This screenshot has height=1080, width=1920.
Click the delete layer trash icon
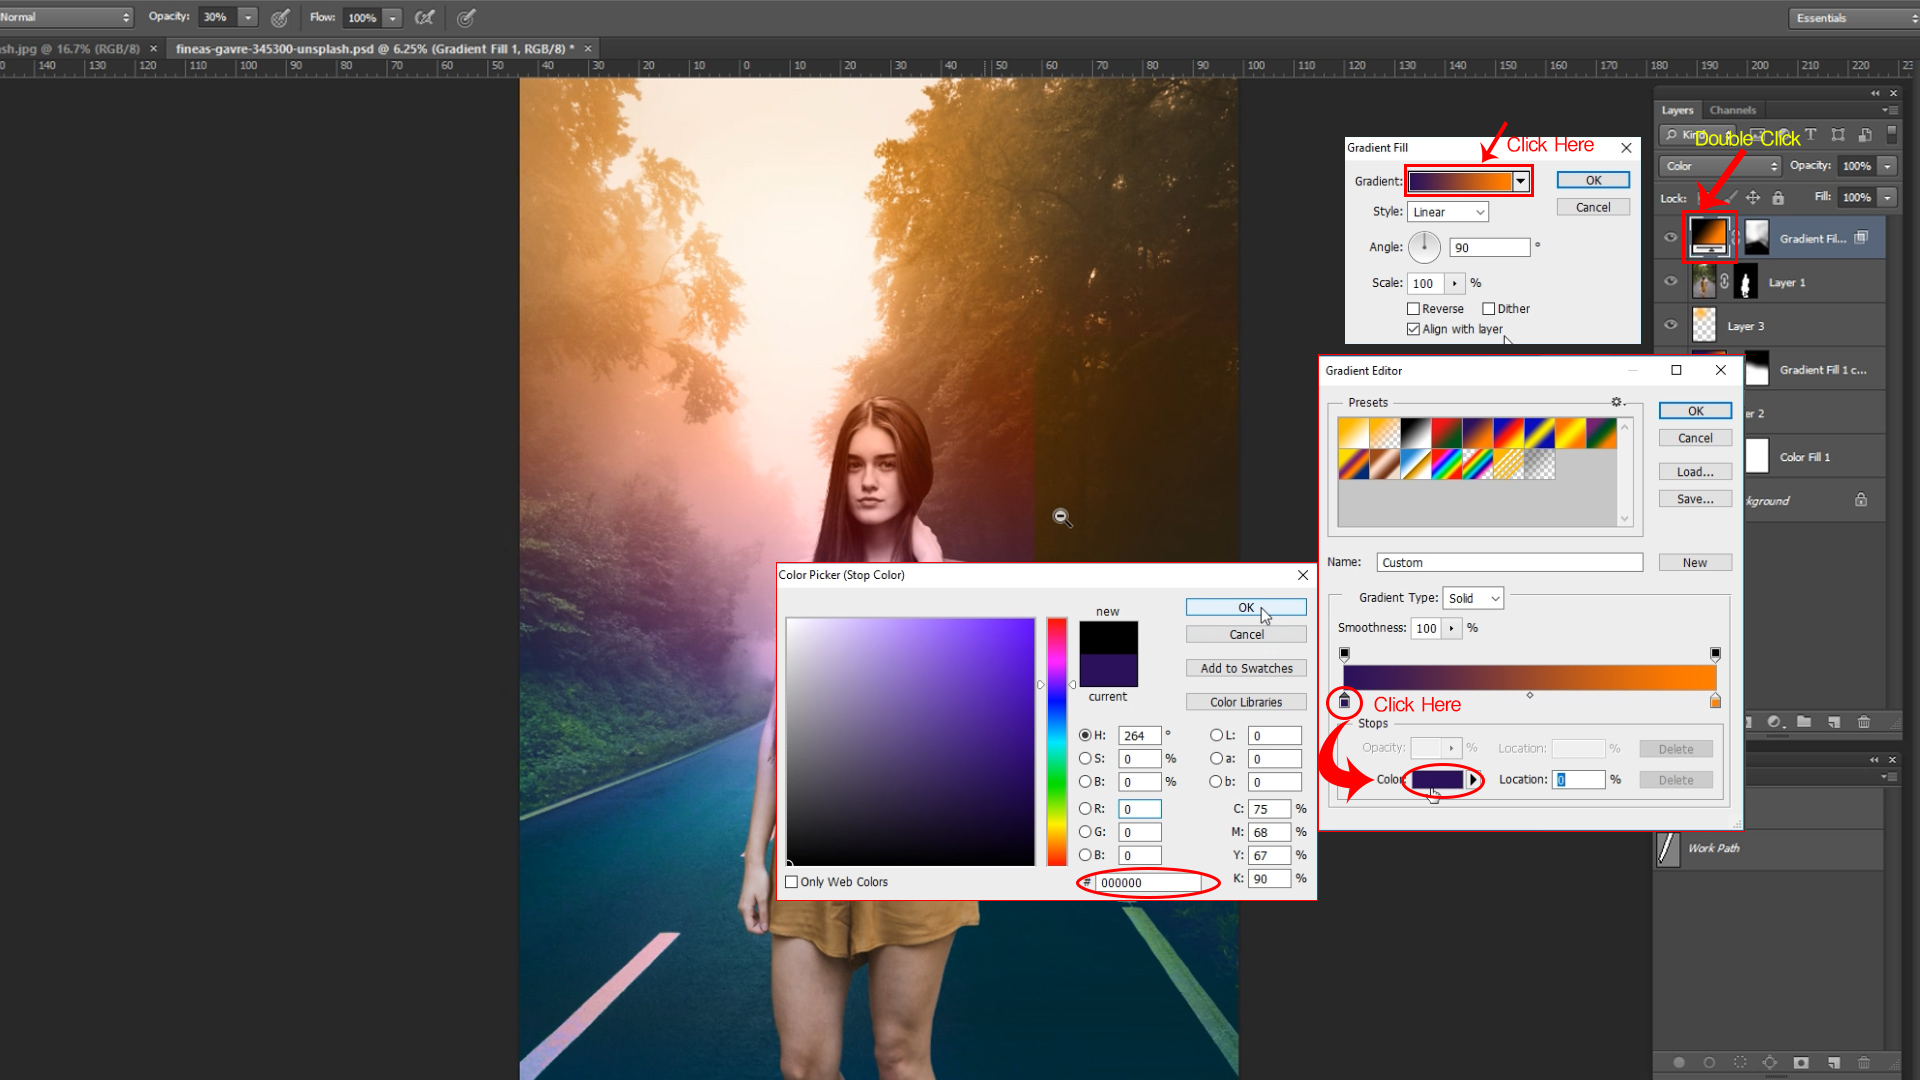[1863, 721]
